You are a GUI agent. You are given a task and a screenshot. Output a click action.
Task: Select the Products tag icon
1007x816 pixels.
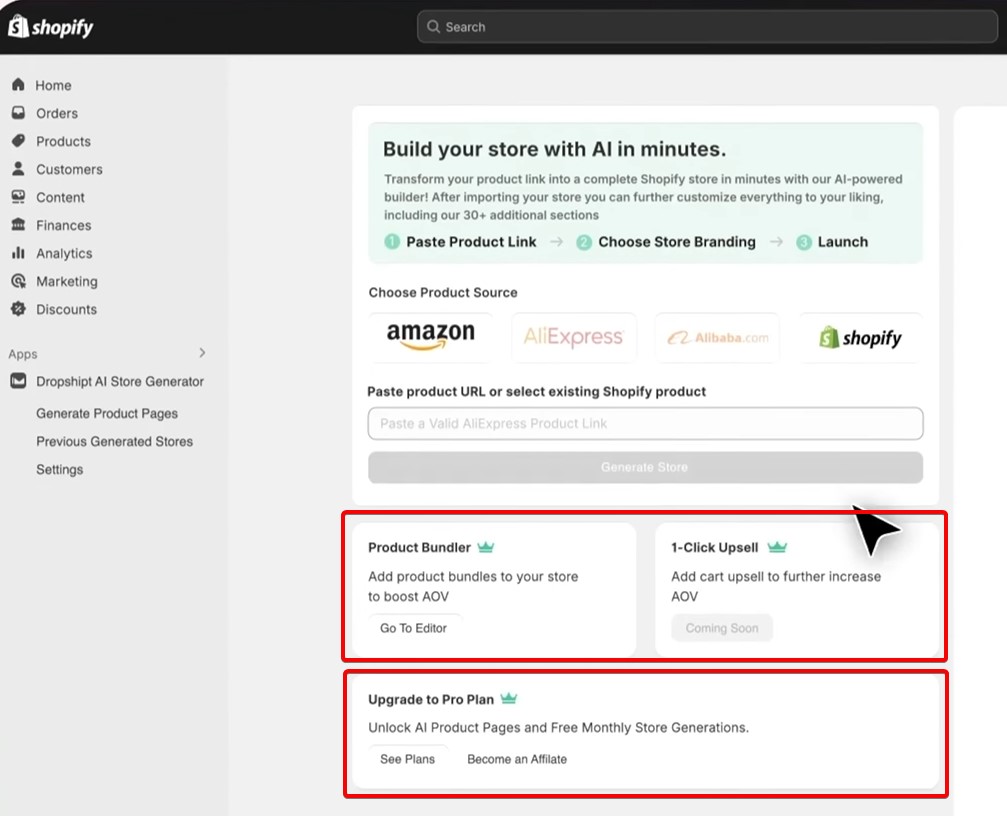click(x=18, y=141)
